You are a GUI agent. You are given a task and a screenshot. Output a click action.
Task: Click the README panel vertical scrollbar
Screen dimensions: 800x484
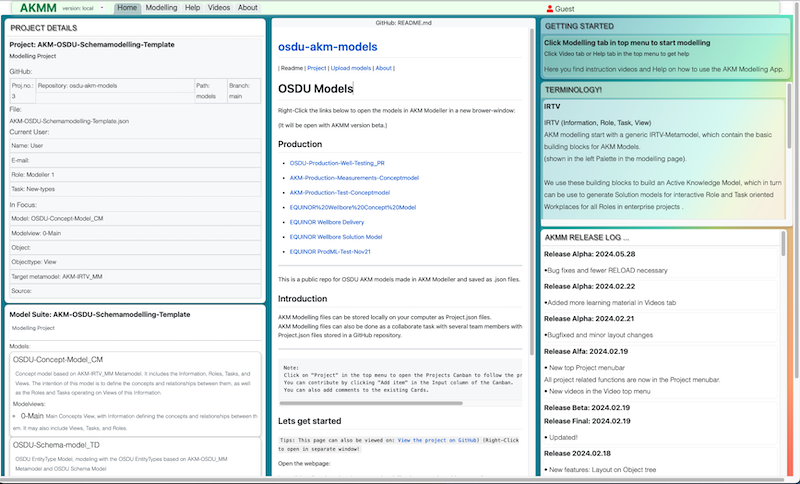531,191
